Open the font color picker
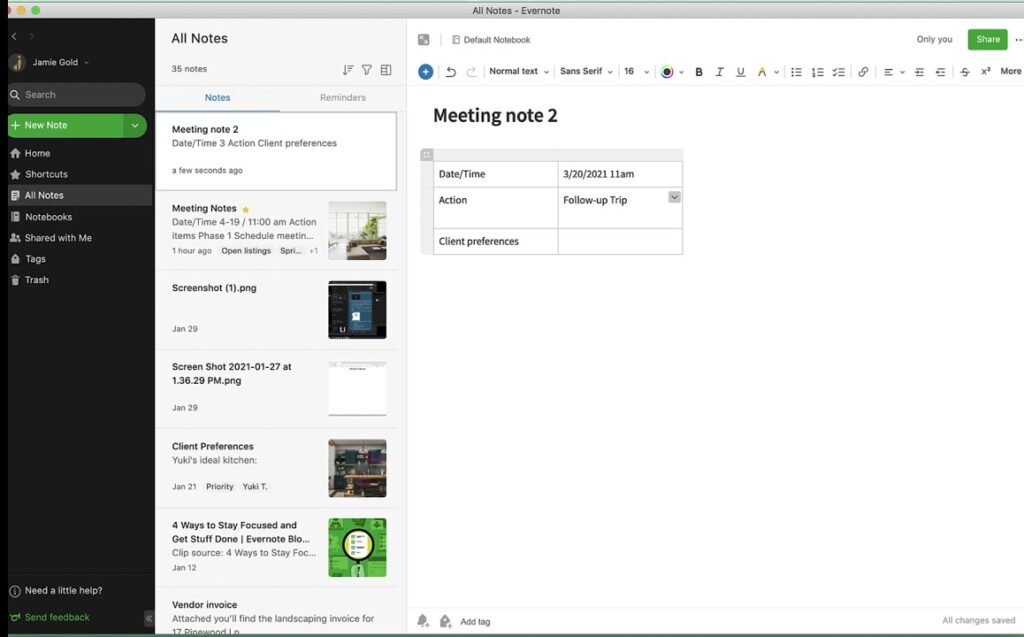This screenshot has width=1024, height=637. coord(668,72)
